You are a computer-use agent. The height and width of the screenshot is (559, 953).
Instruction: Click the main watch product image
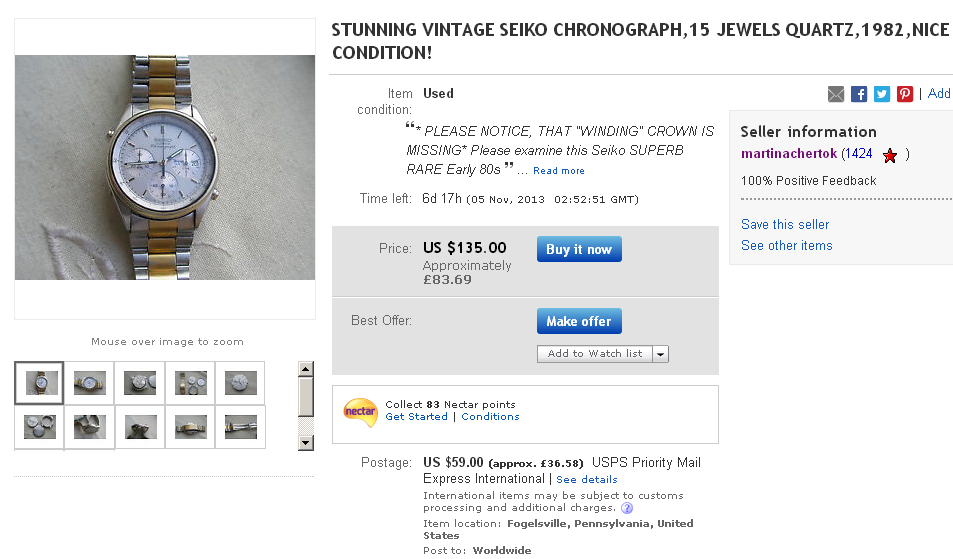[165, 168]
